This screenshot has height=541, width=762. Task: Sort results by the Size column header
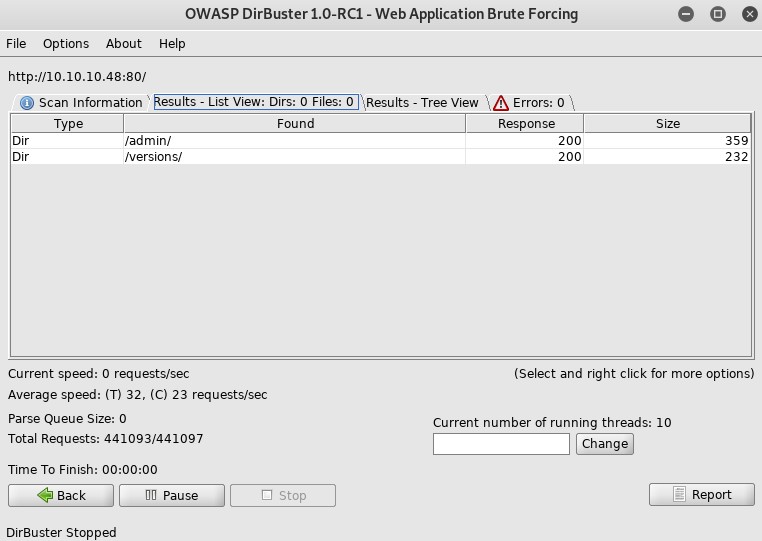click(x=667, y=123)
